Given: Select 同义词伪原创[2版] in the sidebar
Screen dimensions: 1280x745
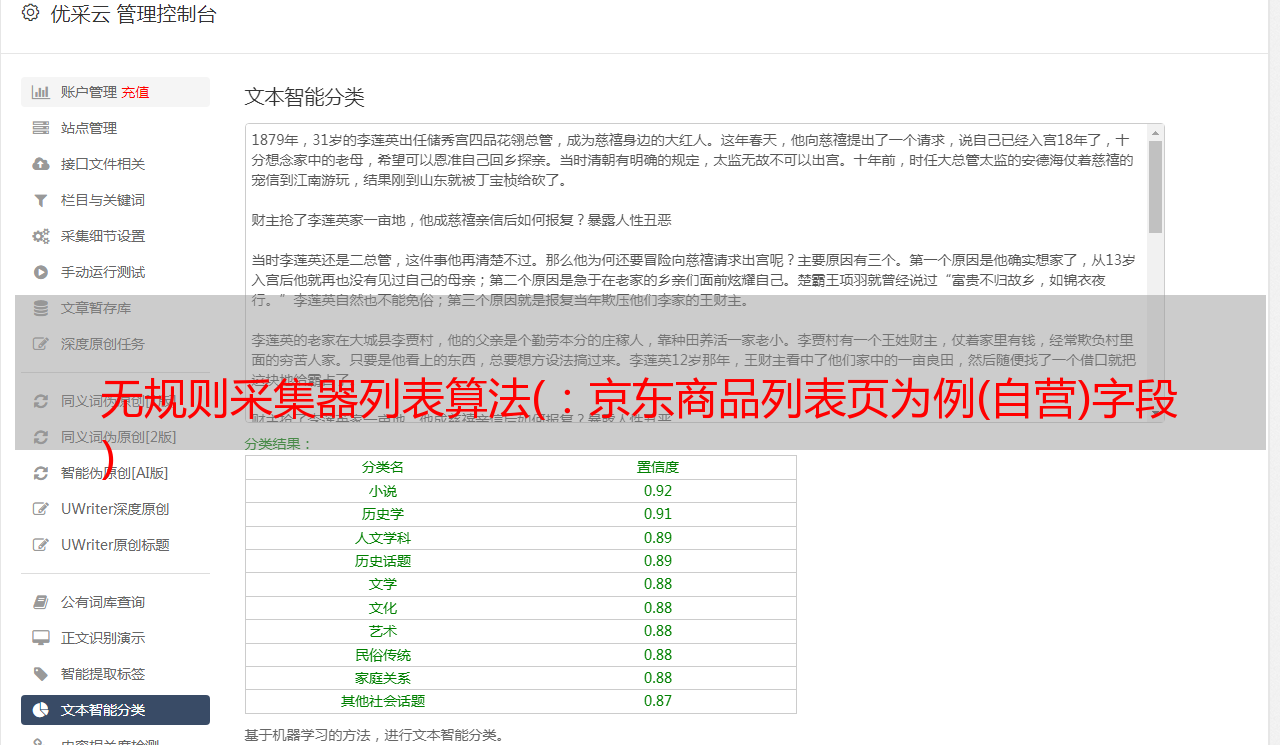Looking at the screenshot, I should 118,437.
